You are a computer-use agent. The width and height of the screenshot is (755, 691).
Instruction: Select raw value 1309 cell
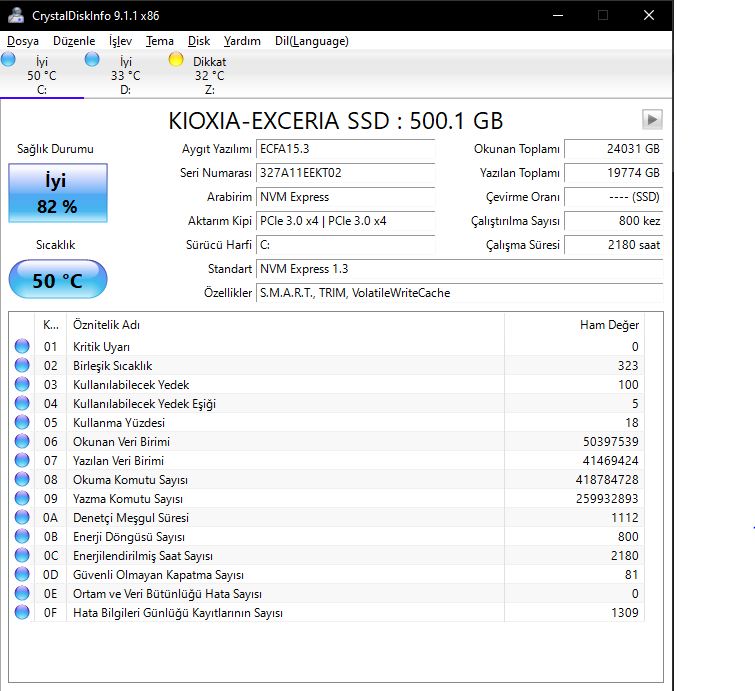point(574,613)
